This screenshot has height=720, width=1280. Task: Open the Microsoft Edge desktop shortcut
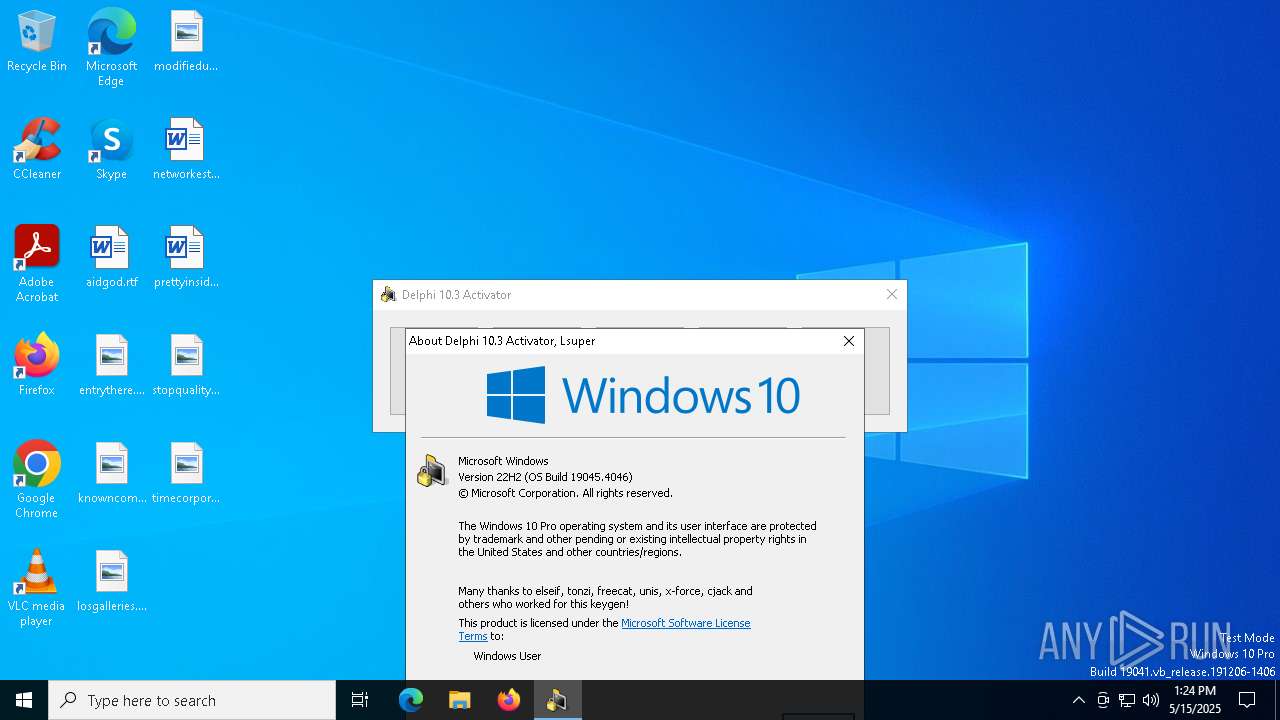[x=111, y=48]
